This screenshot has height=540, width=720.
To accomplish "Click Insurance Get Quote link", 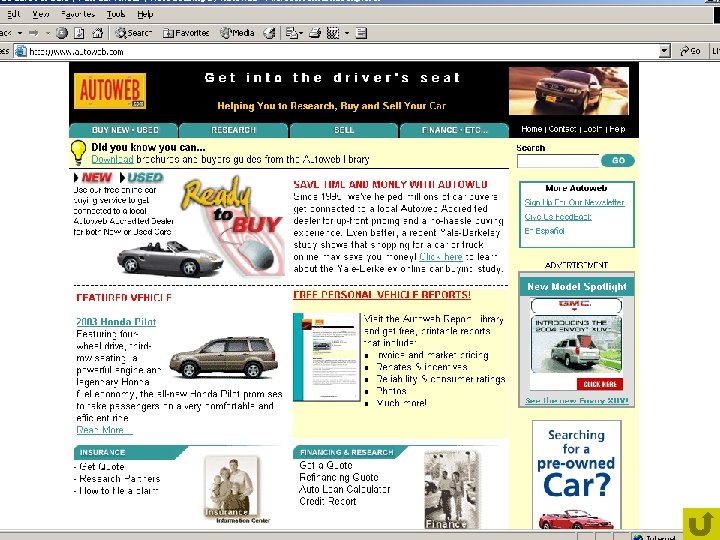I will (100, 467).
